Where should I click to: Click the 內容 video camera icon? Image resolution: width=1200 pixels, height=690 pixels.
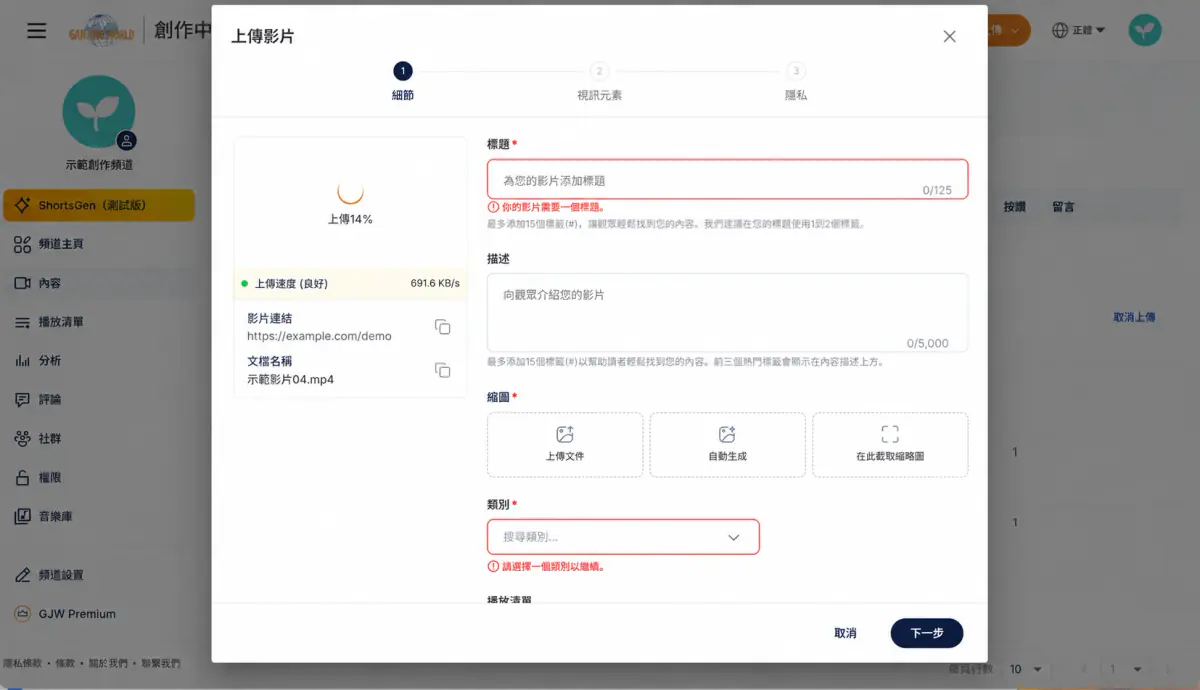(x=22, y=283)
